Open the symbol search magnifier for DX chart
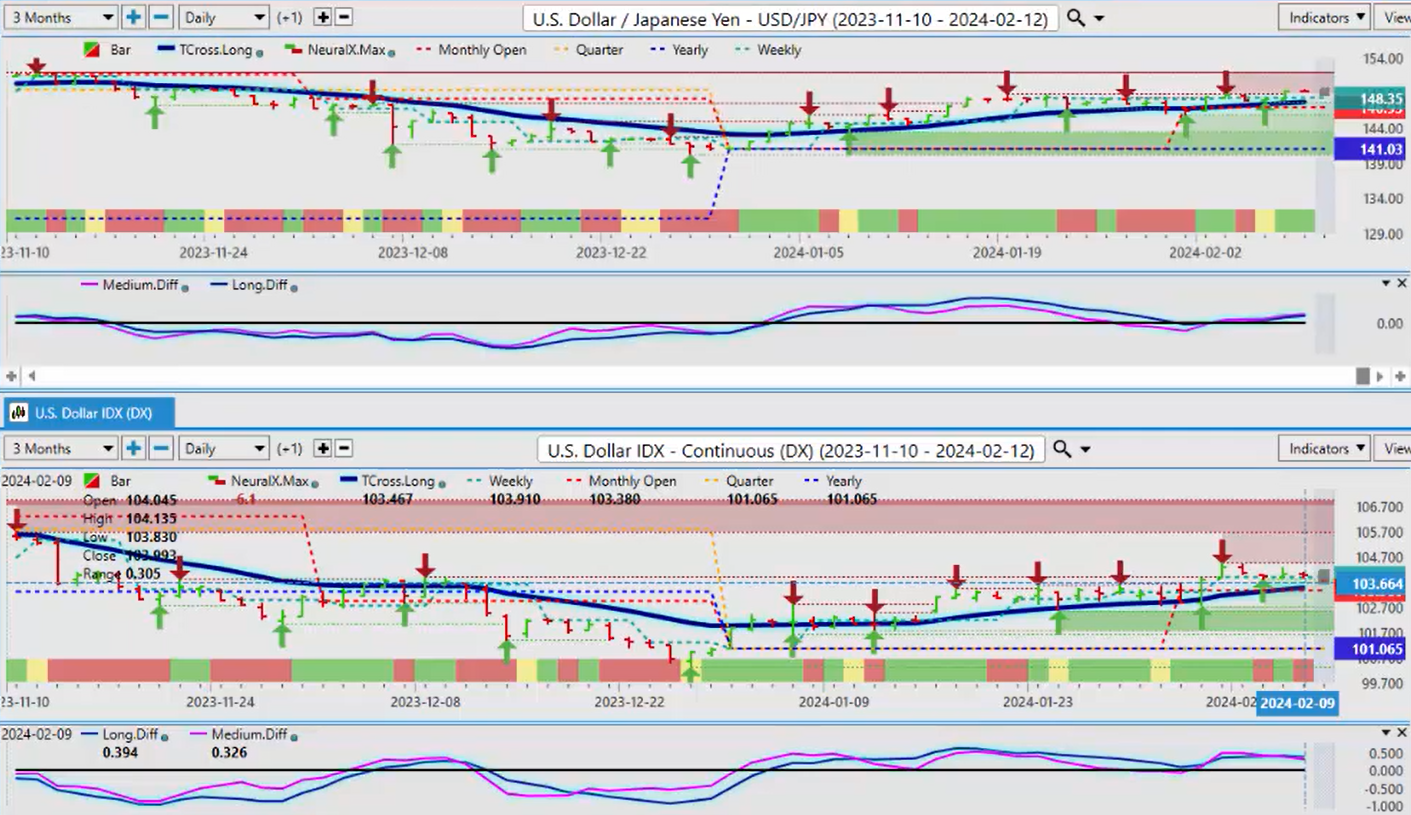This screenshot has height=815, width=1411. point(1062,449)
